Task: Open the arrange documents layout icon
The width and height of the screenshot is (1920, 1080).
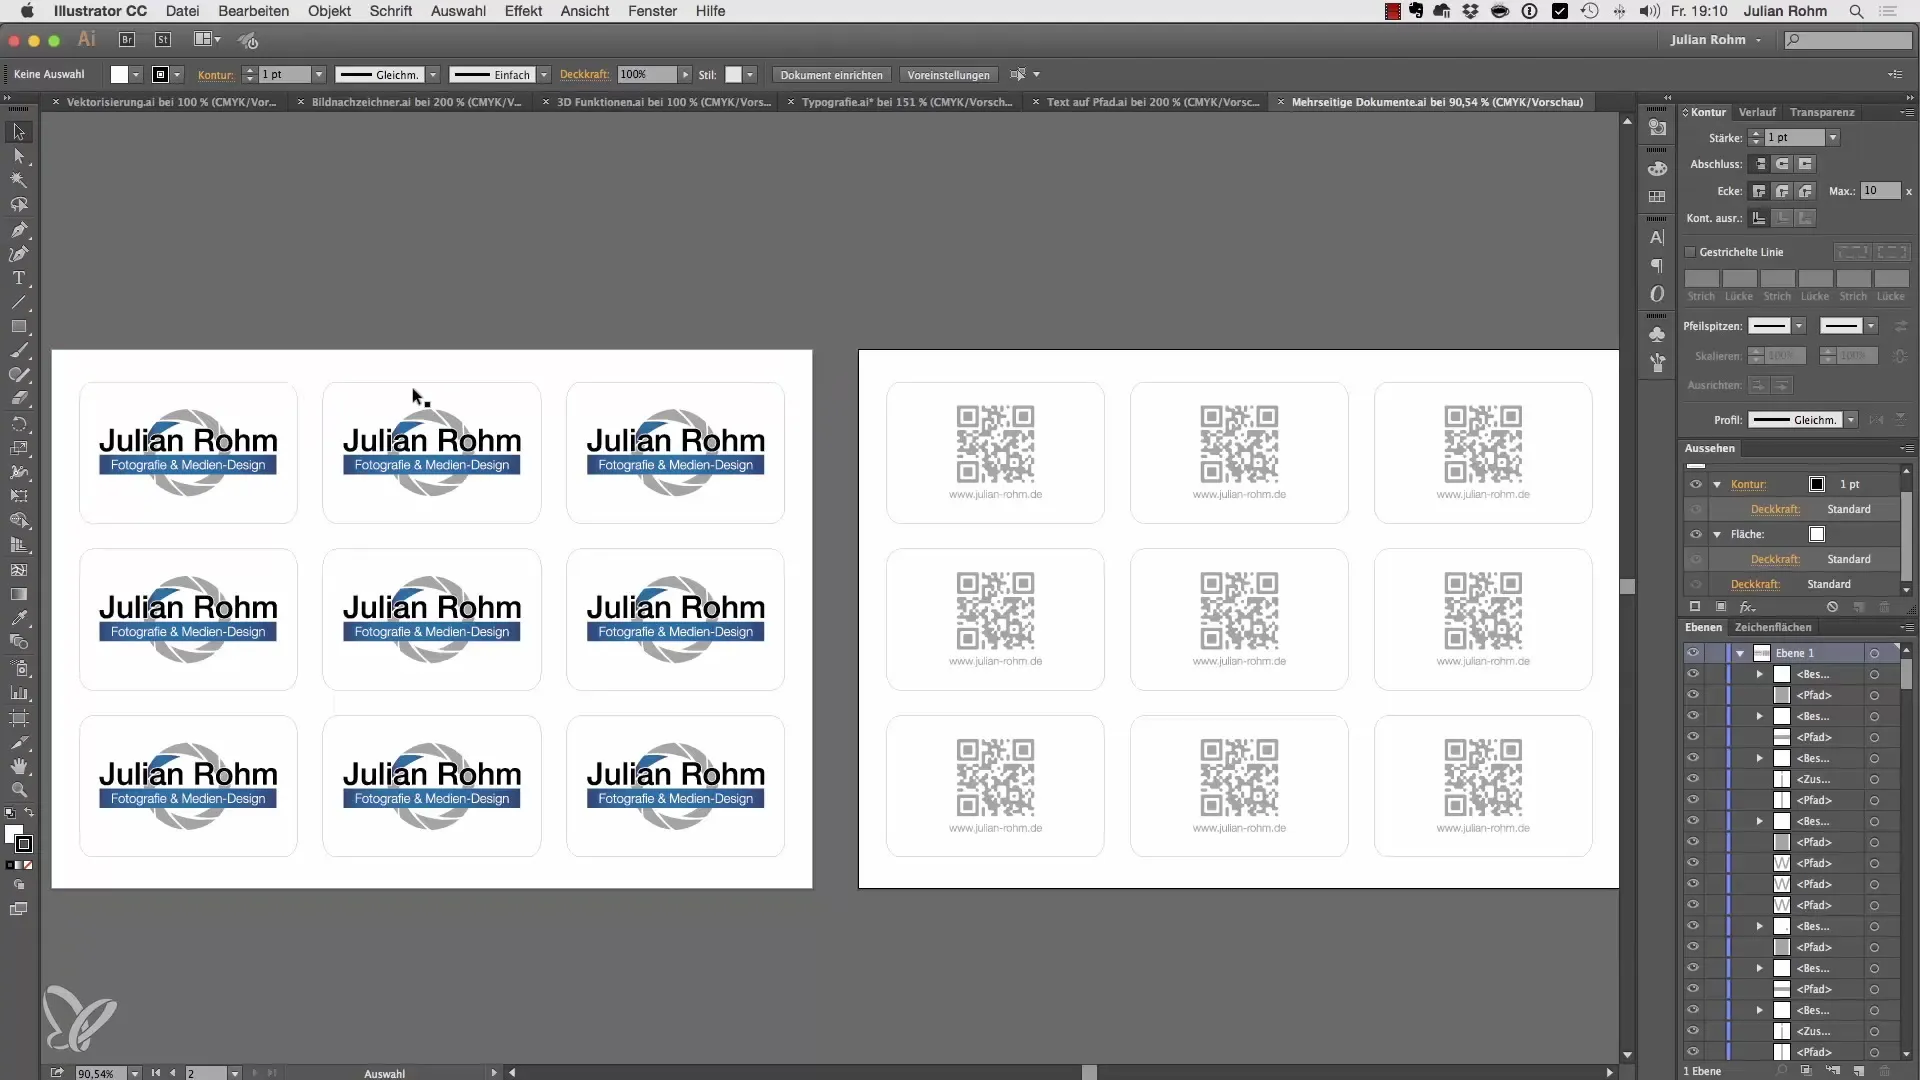Action: click(207, 40)
